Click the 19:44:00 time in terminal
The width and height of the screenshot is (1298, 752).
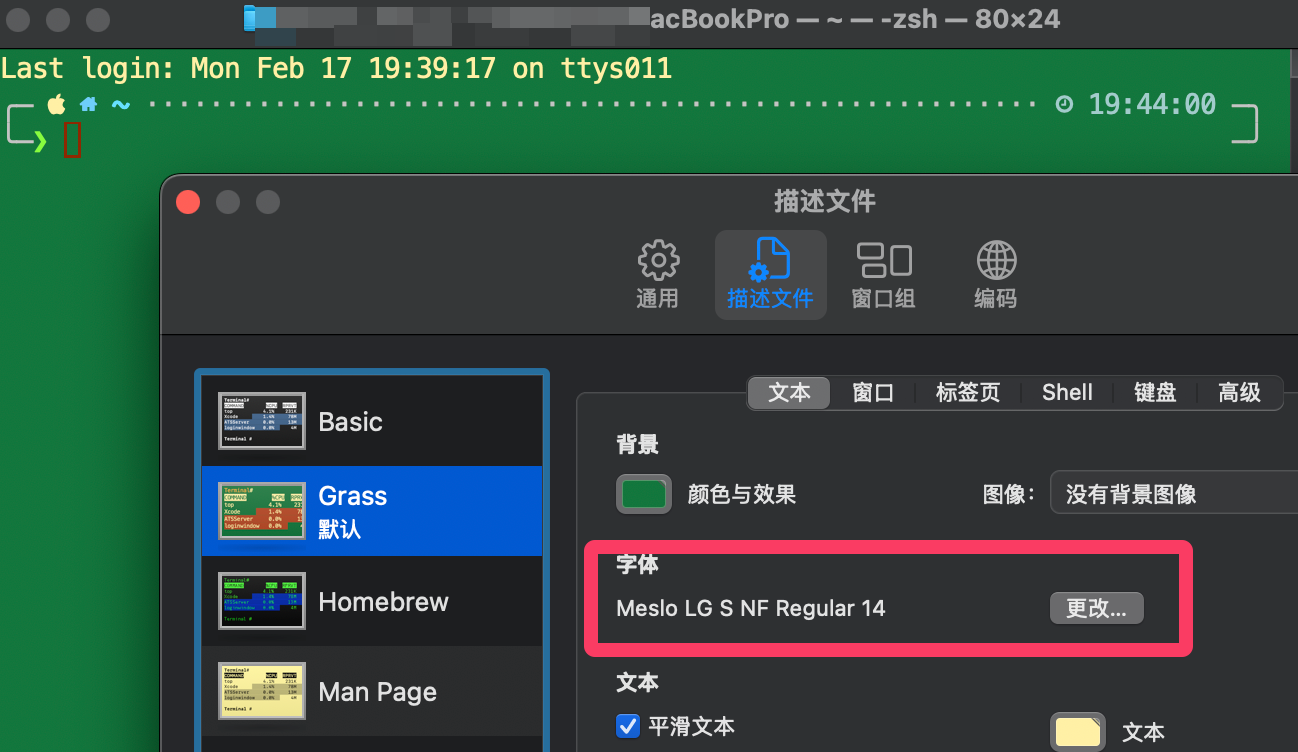tap(1152, 104)
